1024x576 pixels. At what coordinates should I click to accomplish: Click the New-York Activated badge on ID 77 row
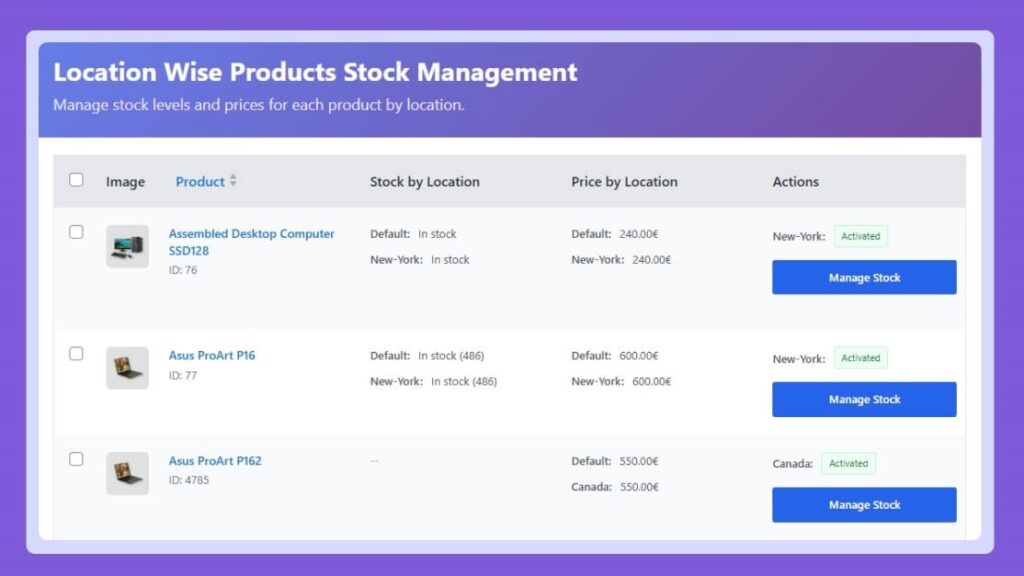[x=860, y=358]
